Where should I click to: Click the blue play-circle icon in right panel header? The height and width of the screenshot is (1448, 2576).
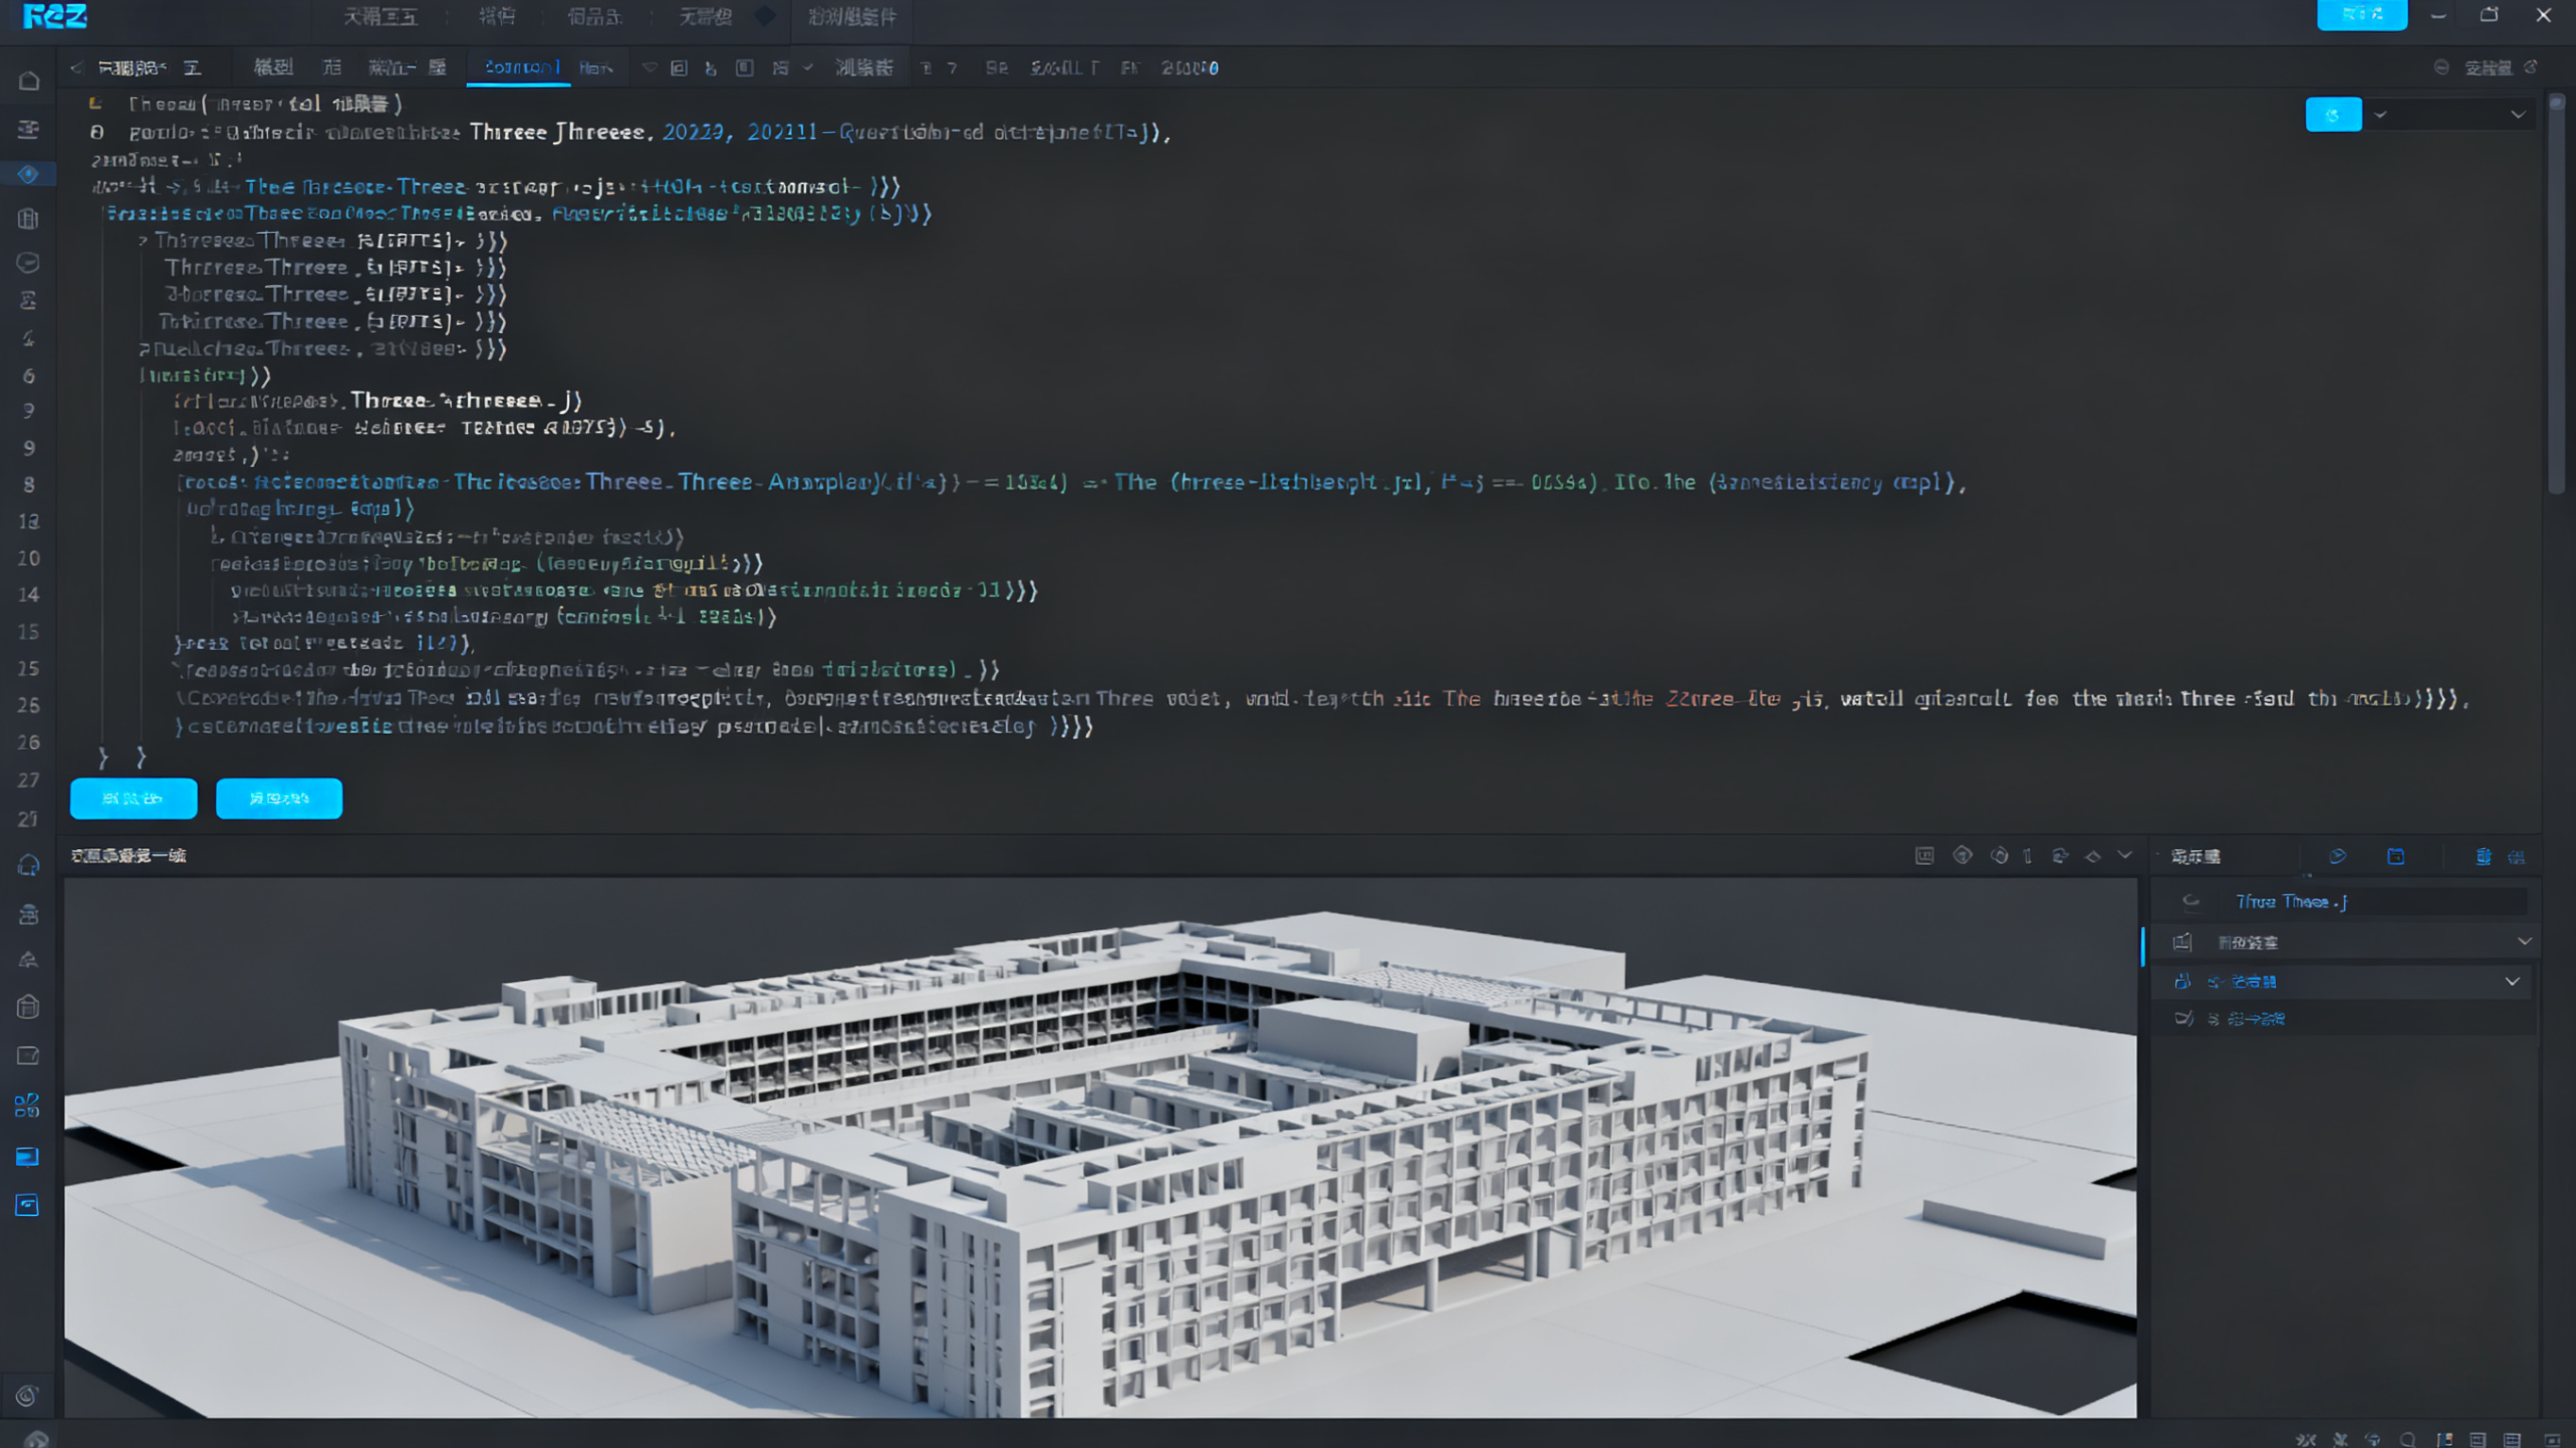click(2337, 856)
